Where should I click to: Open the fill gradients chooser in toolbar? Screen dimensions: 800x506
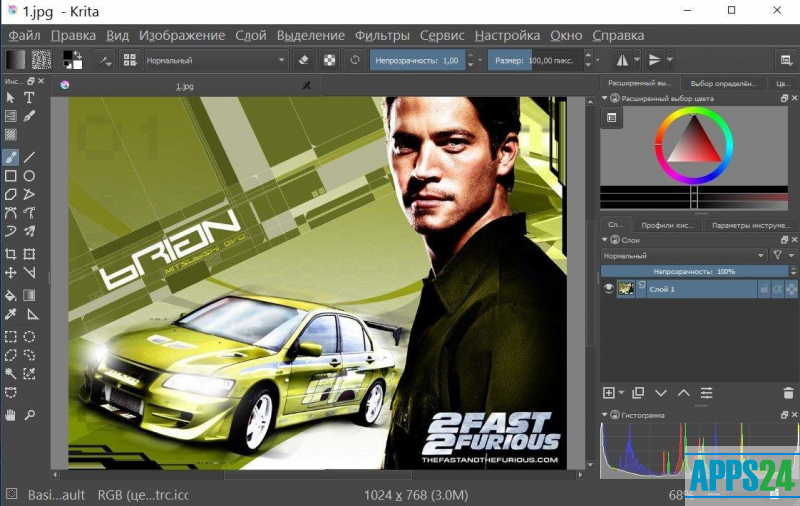(x=15, y=60)
